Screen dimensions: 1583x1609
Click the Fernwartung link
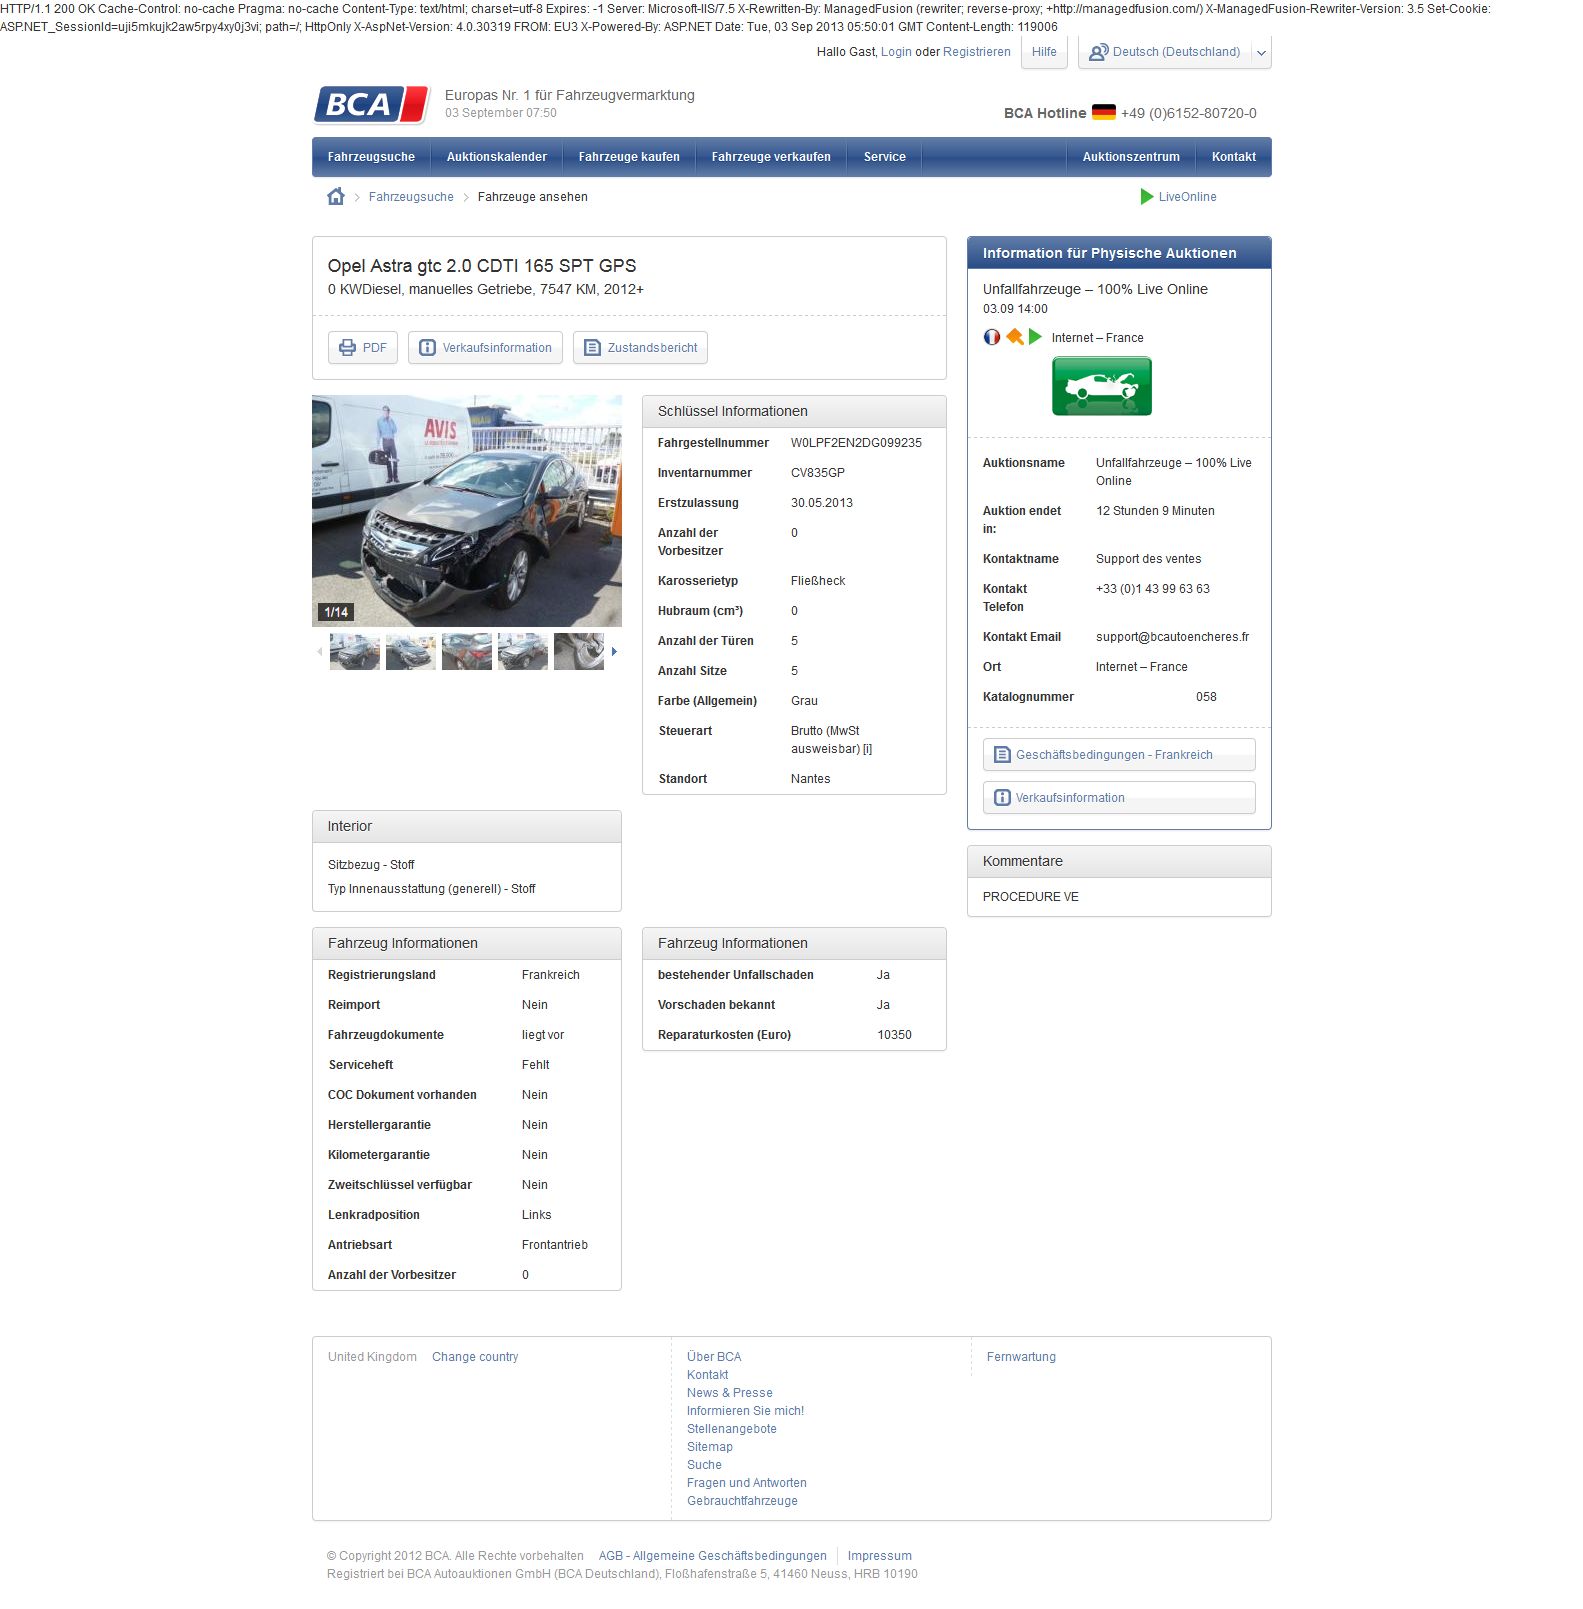point(1021,1357)
